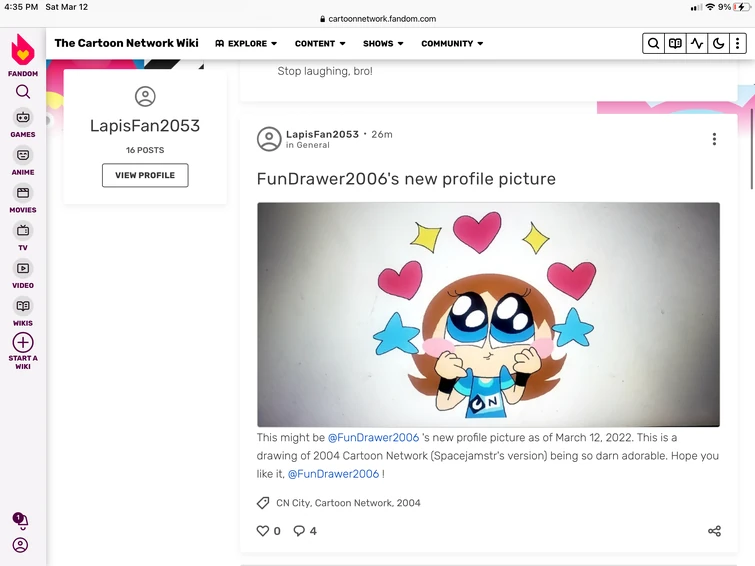Open the Movies section icon
The image size is (755, 566).
(x=23, y=193)
